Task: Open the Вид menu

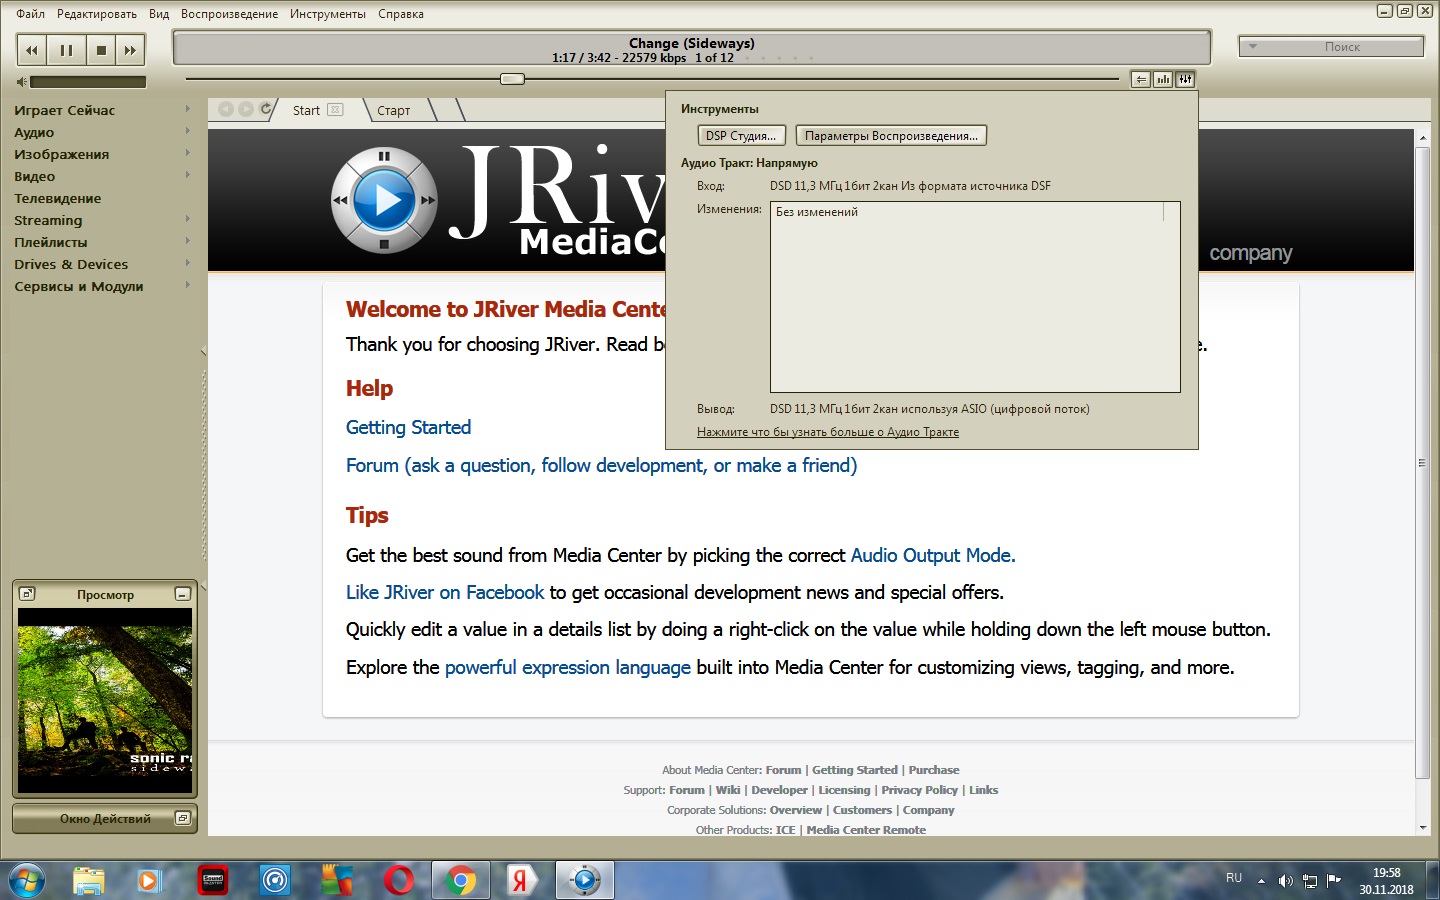Action: [159, 14]
